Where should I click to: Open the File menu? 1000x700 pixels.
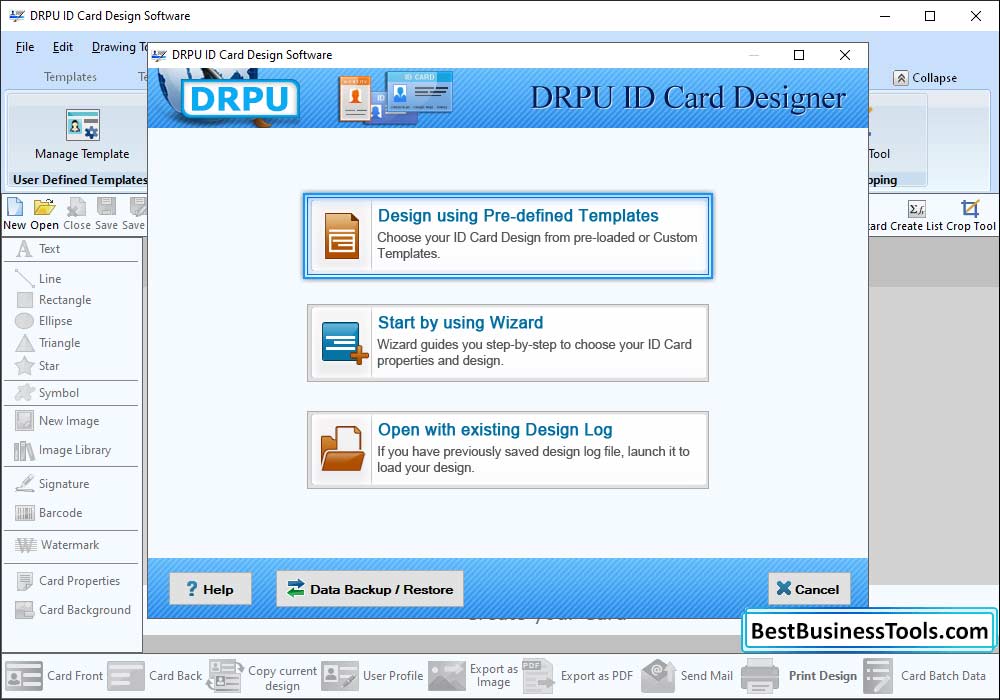25,47
